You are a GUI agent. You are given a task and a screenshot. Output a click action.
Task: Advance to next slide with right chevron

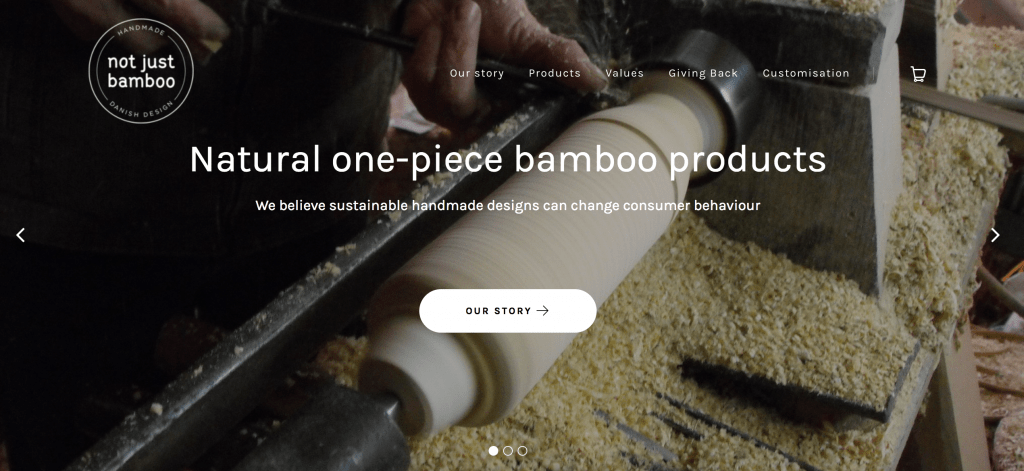tap(995, 235)
